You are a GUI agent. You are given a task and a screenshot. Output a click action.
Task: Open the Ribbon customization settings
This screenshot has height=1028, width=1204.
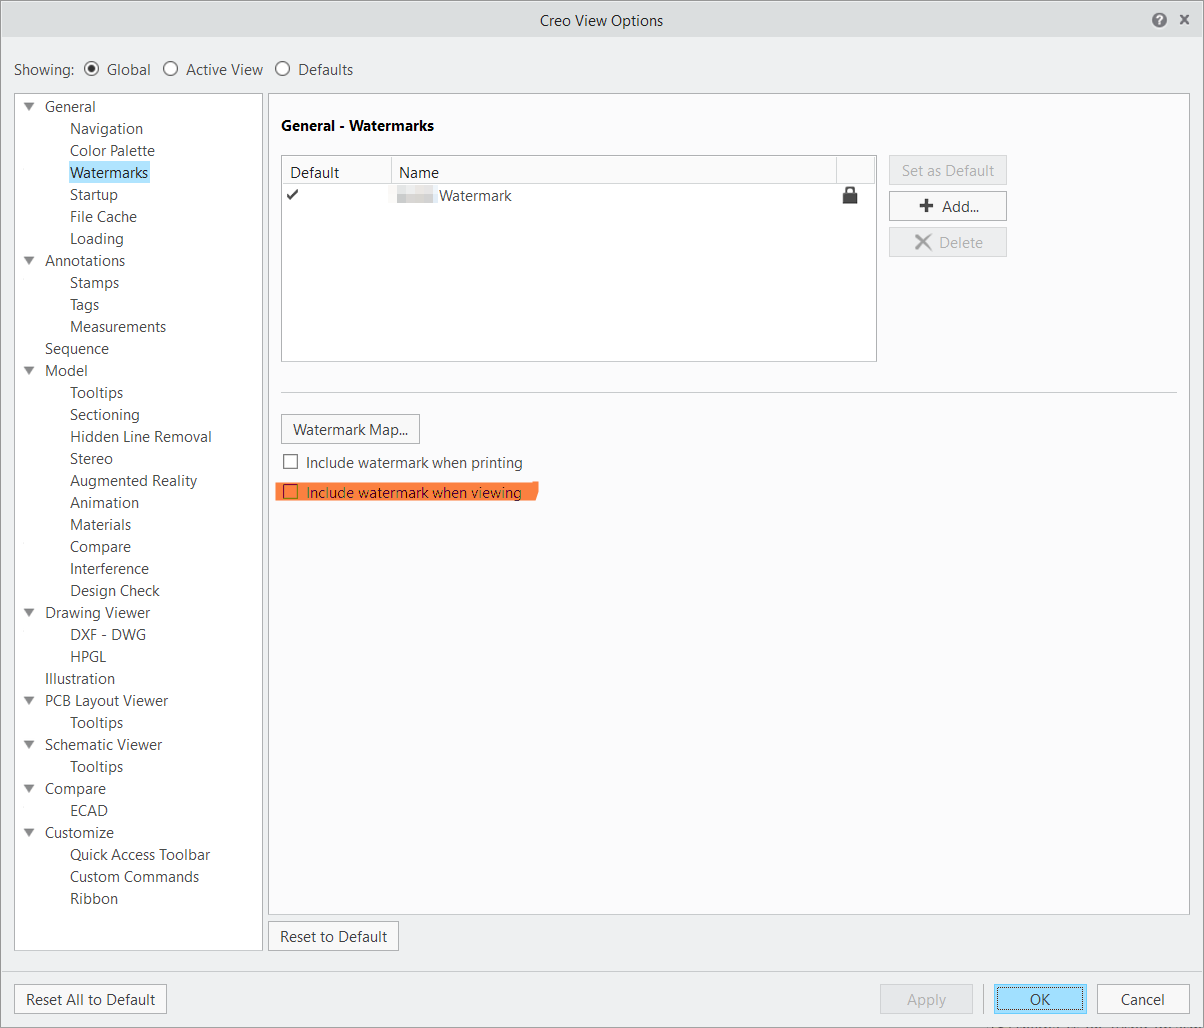pyautogui.click(x=93, y=898)
